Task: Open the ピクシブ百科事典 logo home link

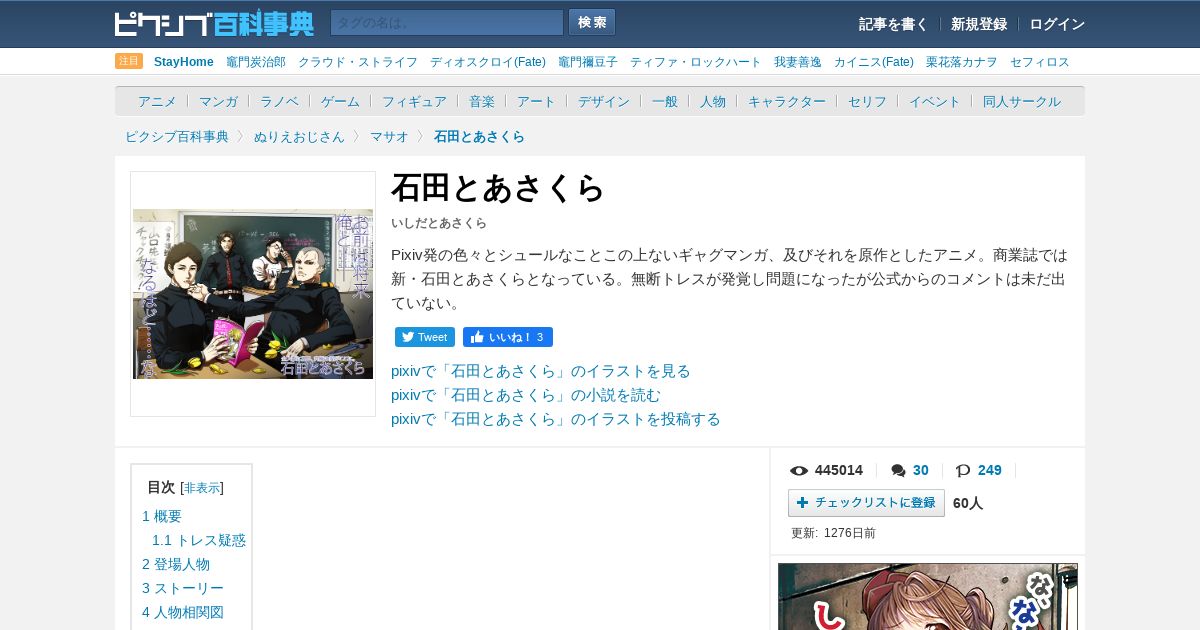Action: 214,23
